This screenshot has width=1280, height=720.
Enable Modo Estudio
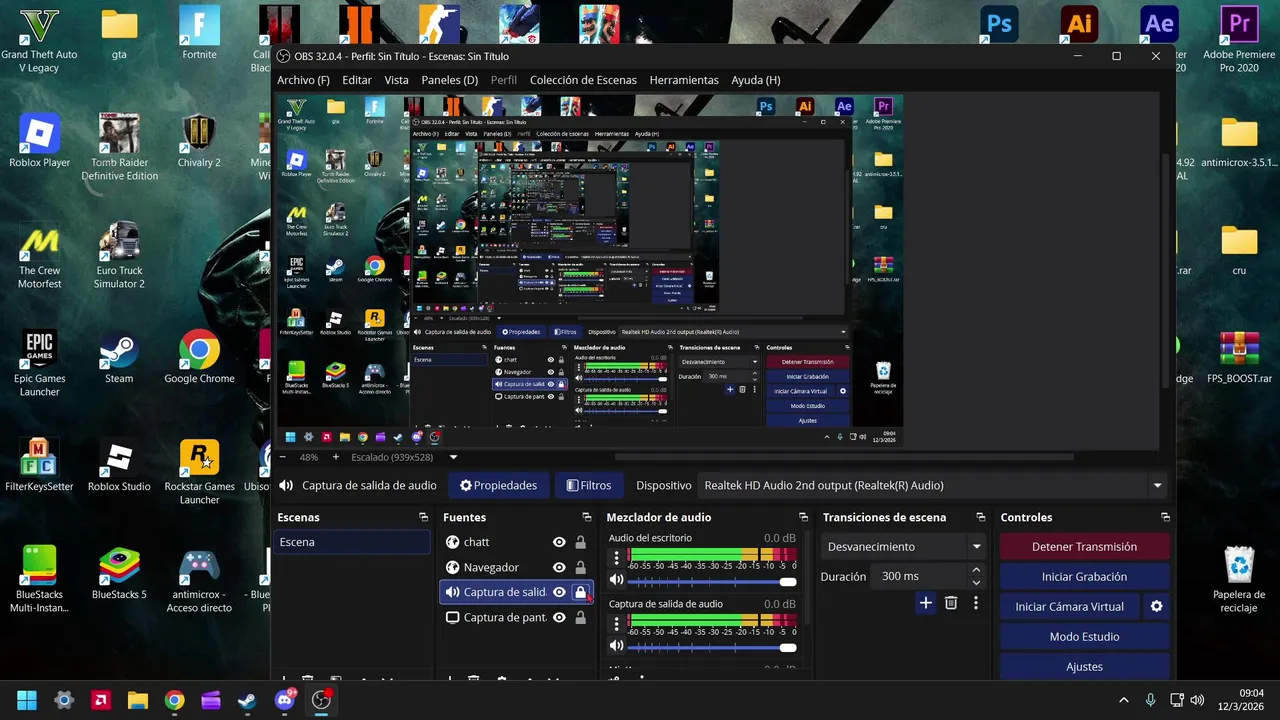tap(1084, 637)
